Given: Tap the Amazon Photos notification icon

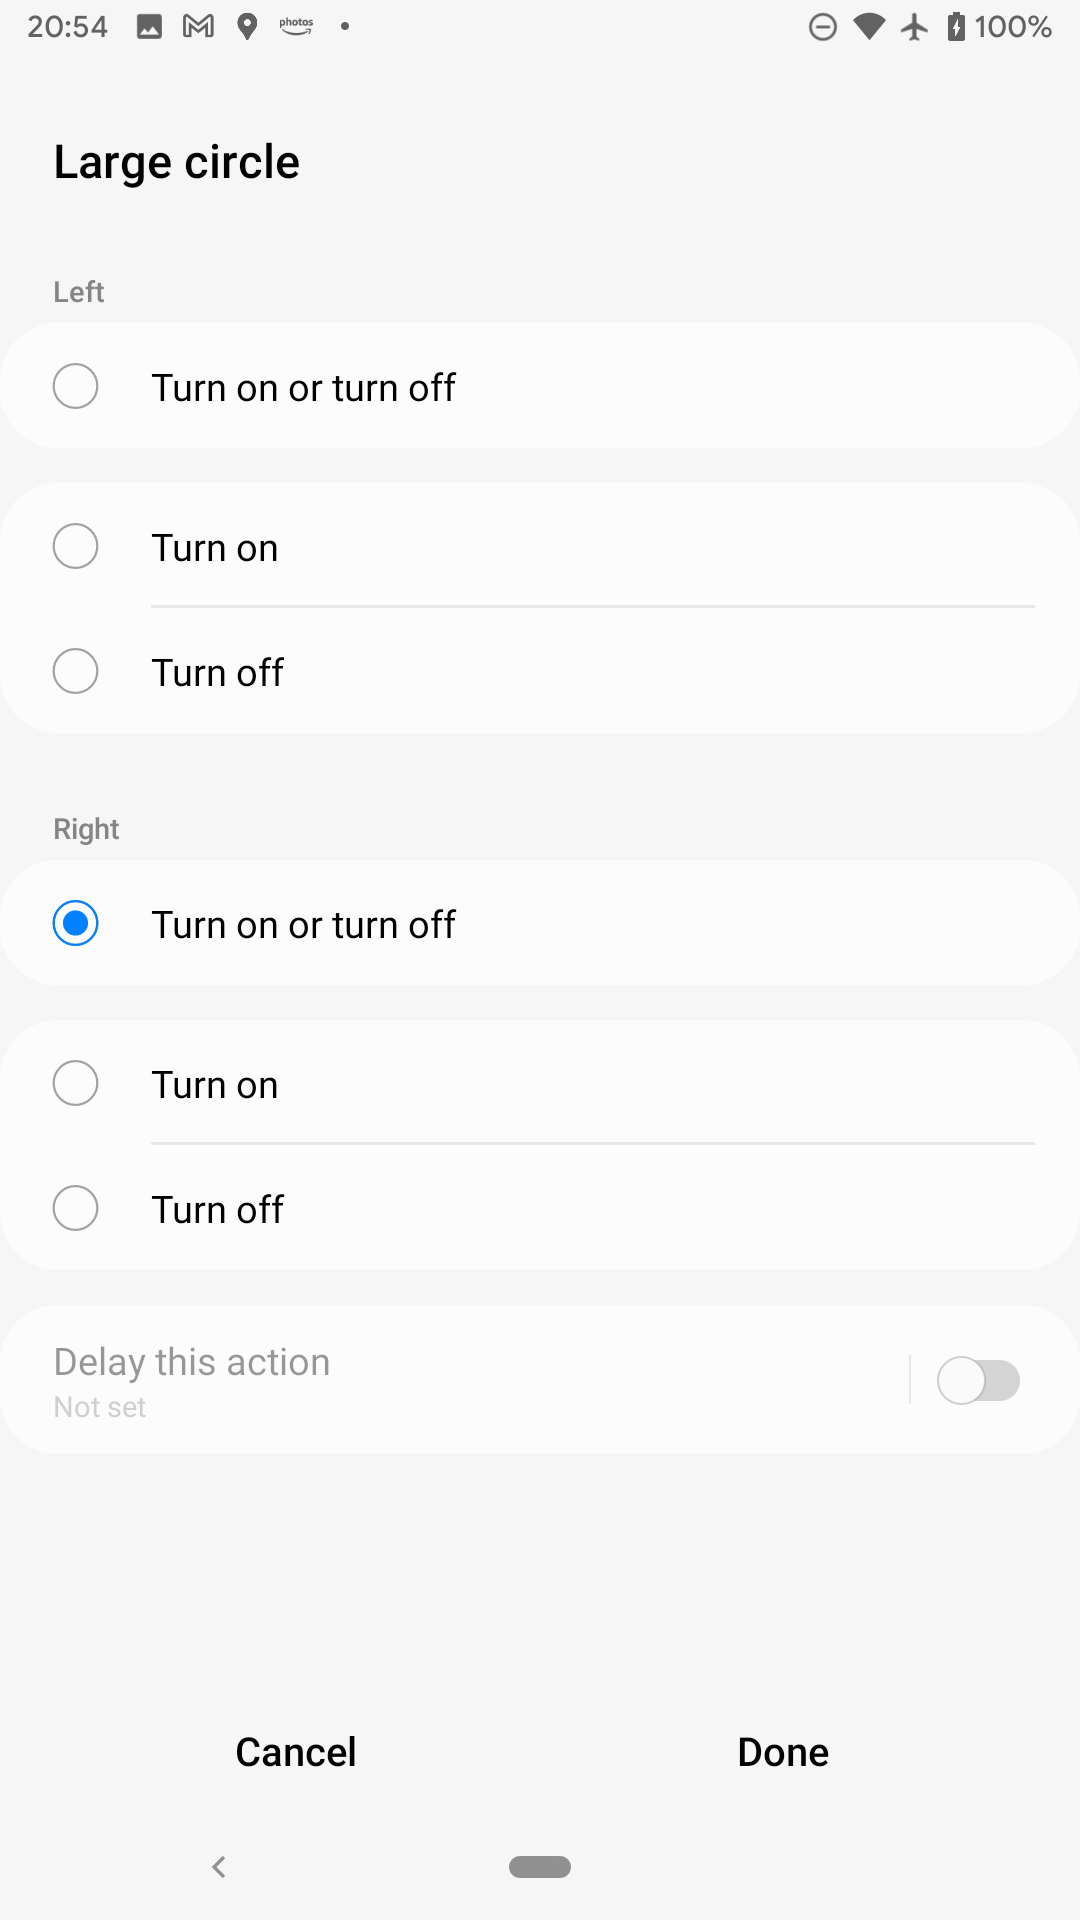Looking at the screenshot, I should click(296, 27).
